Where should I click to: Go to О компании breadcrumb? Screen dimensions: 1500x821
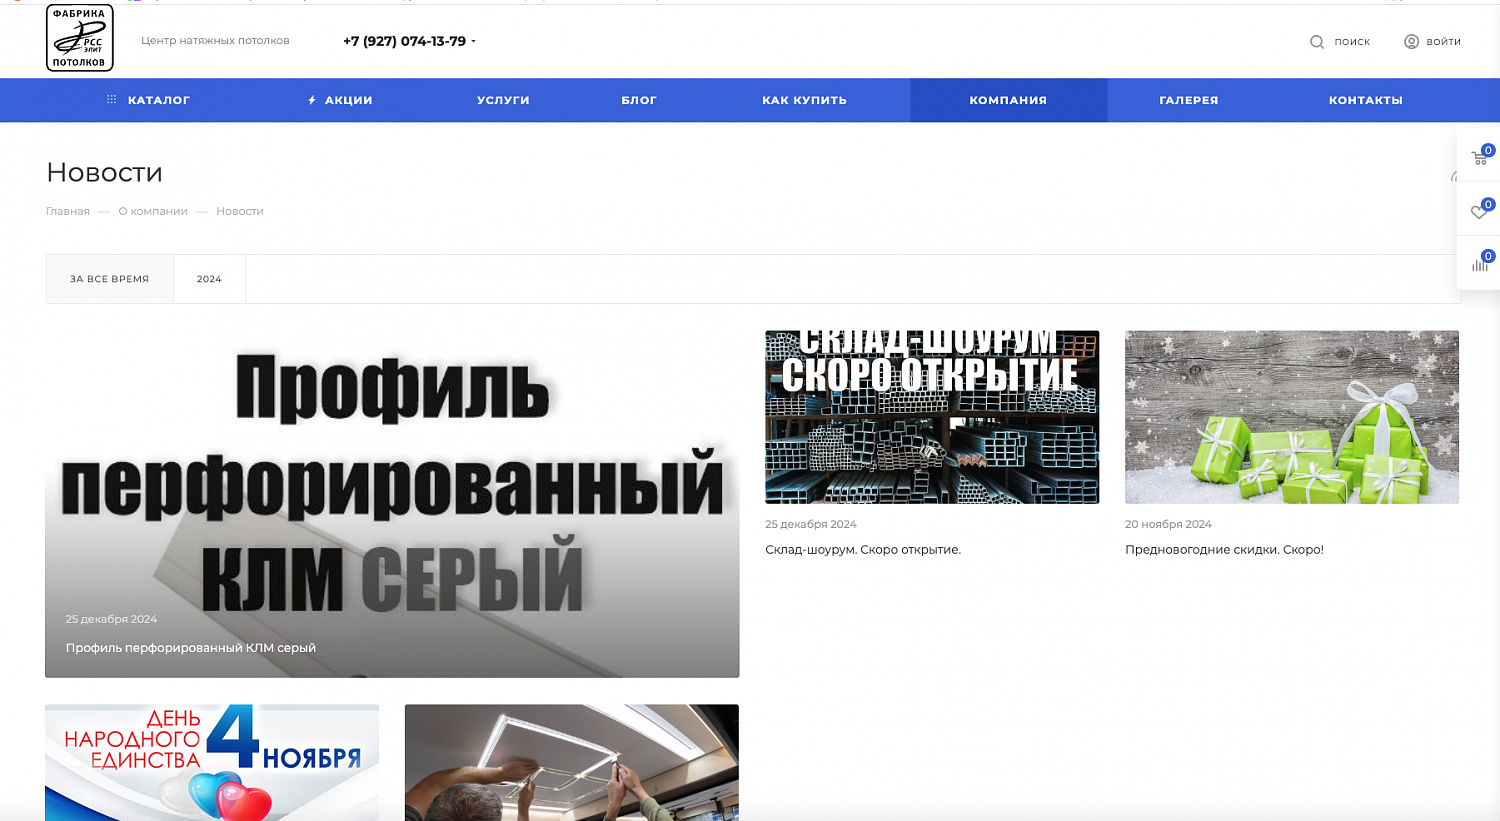[153, 211]
